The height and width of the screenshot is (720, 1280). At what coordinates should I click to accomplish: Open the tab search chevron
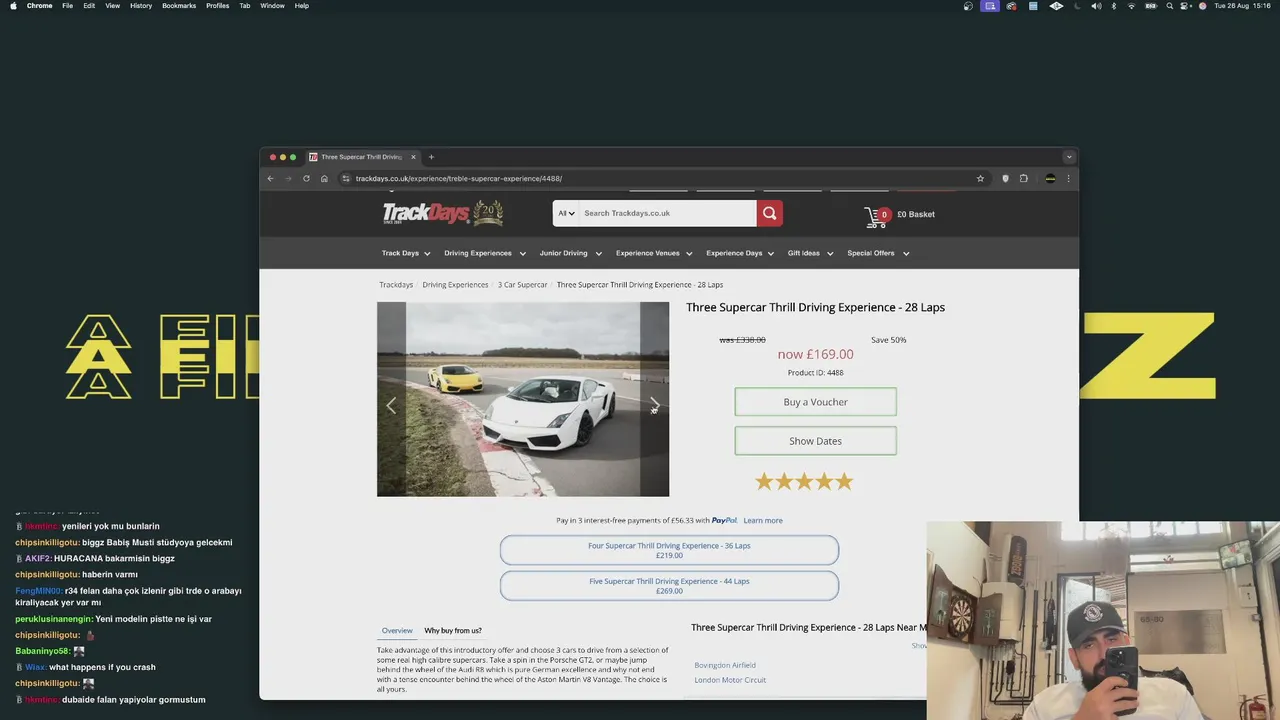click(x=1068, y=157)
